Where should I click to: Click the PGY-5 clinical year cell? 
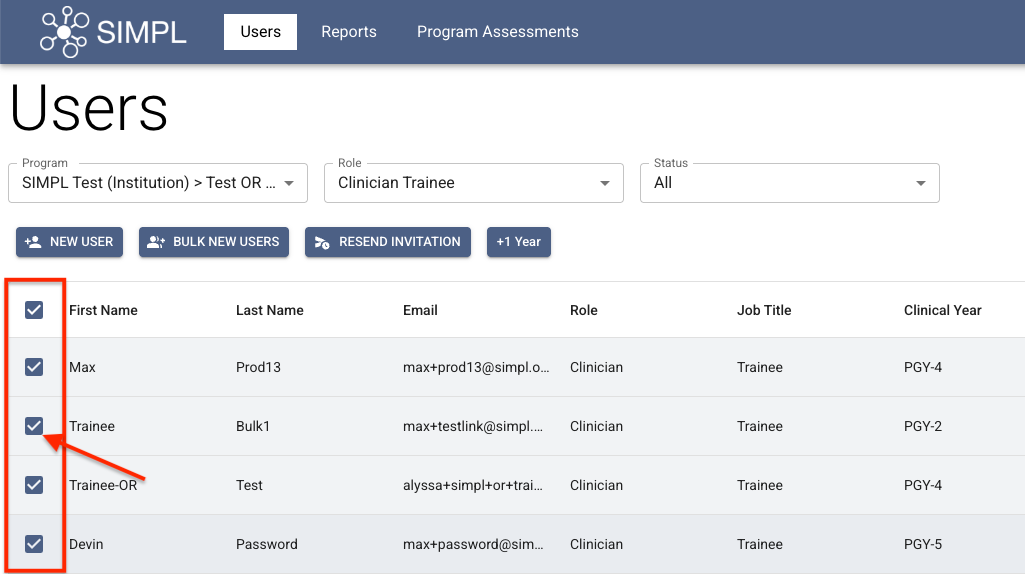tap(923, 544)
